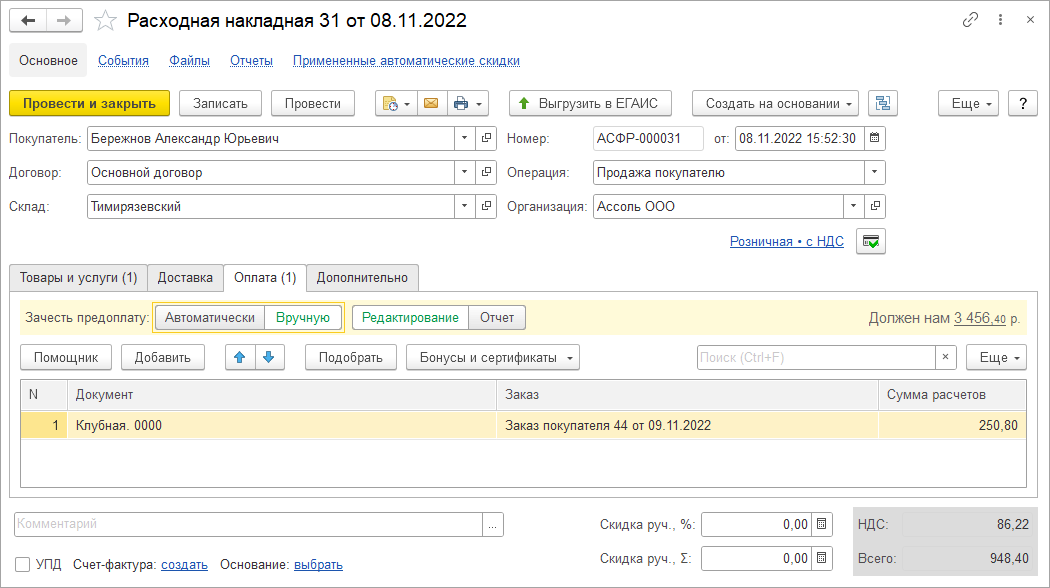Open the Операция dropdown arrow
This screenshot has width=1050, height=588.
[x=876, y=172]
